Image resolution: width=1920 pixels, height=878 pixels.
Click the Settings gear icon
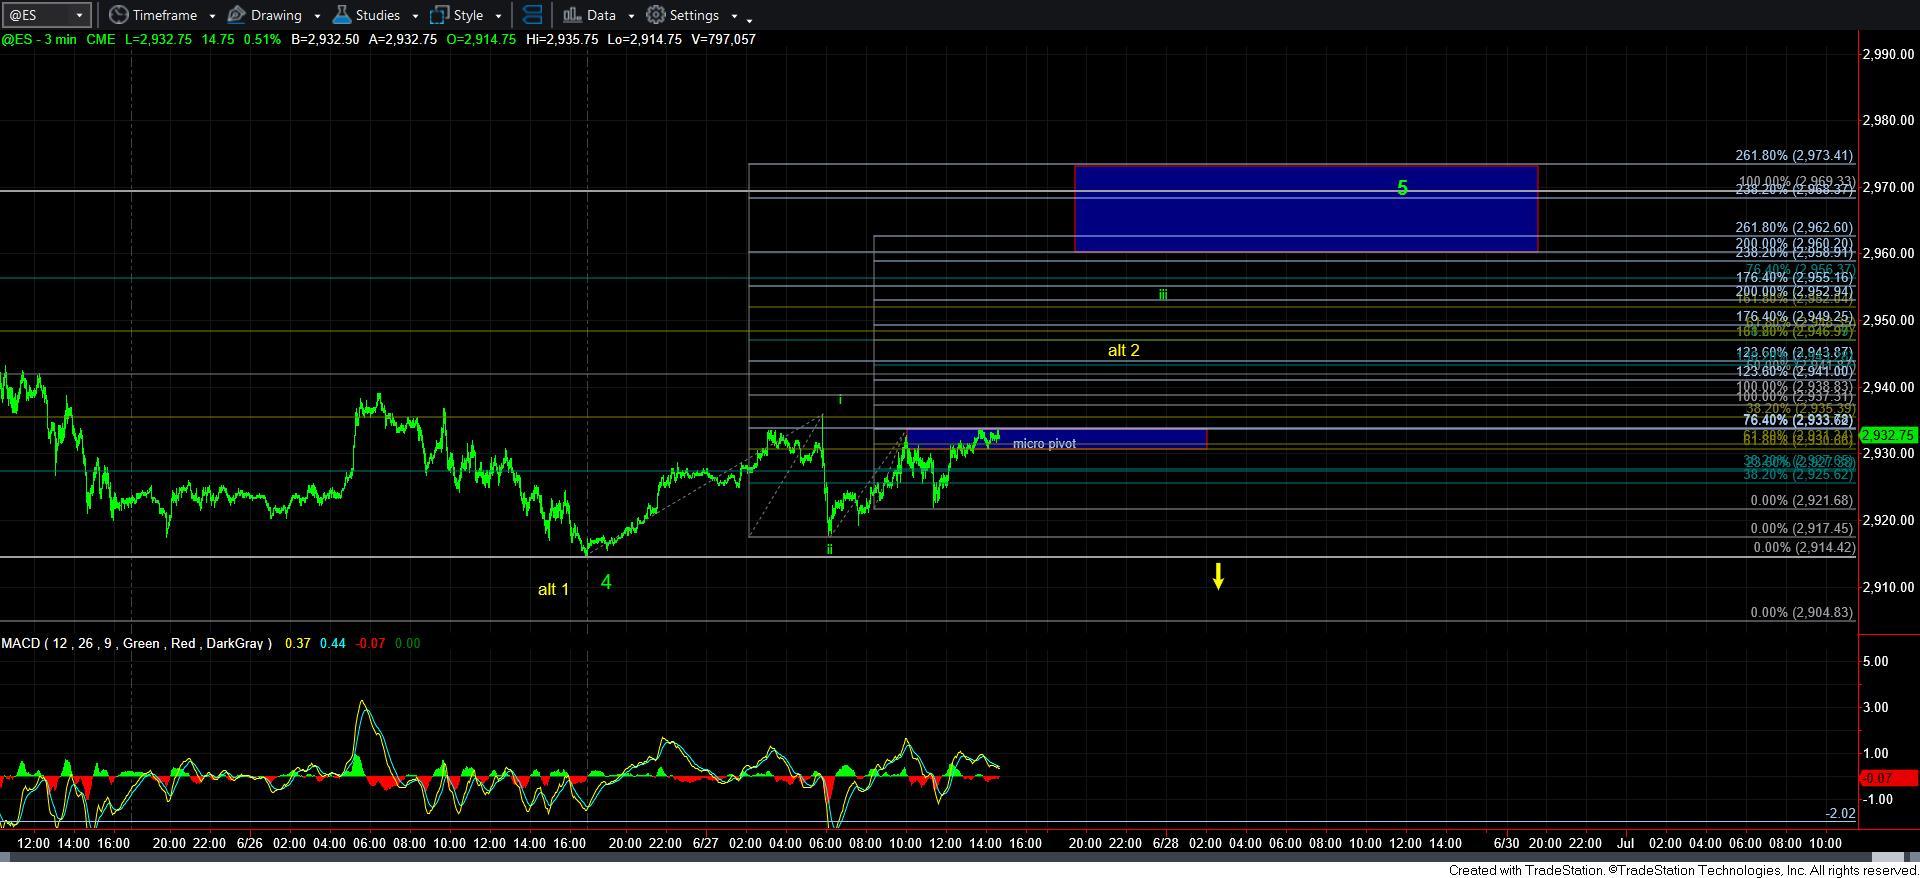[656, 15]
